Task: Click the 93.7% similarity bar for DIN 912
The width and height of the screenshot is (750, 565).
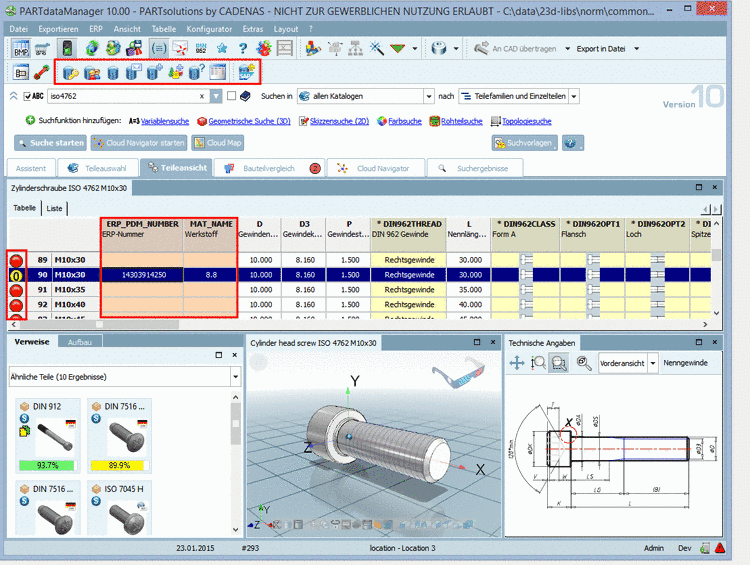Action: 47,465
